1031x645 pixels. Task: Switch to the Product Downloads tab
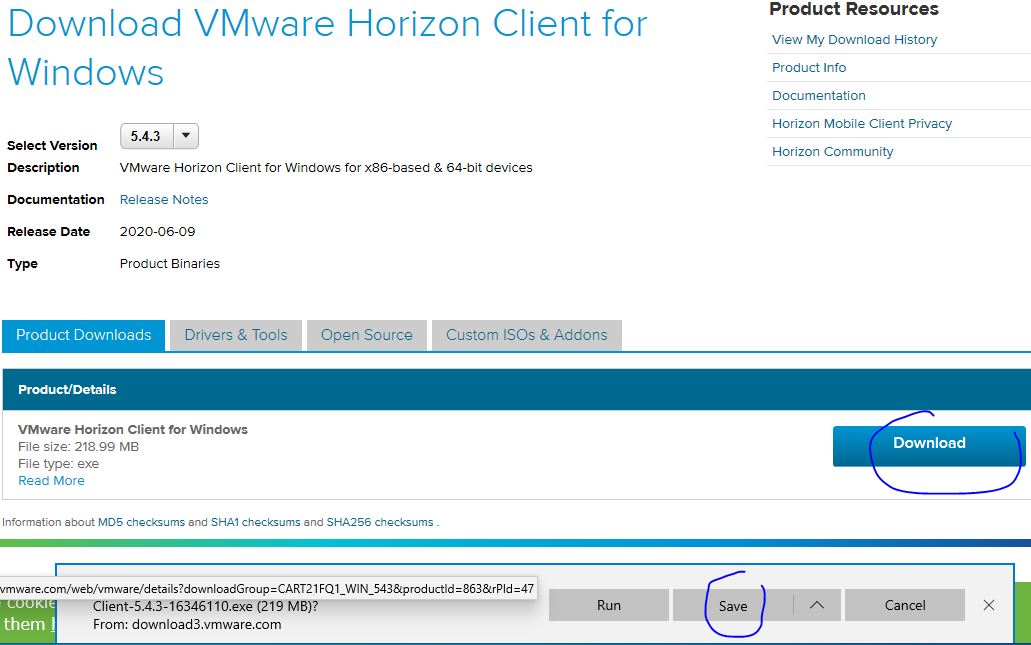(x=84, y=335)
